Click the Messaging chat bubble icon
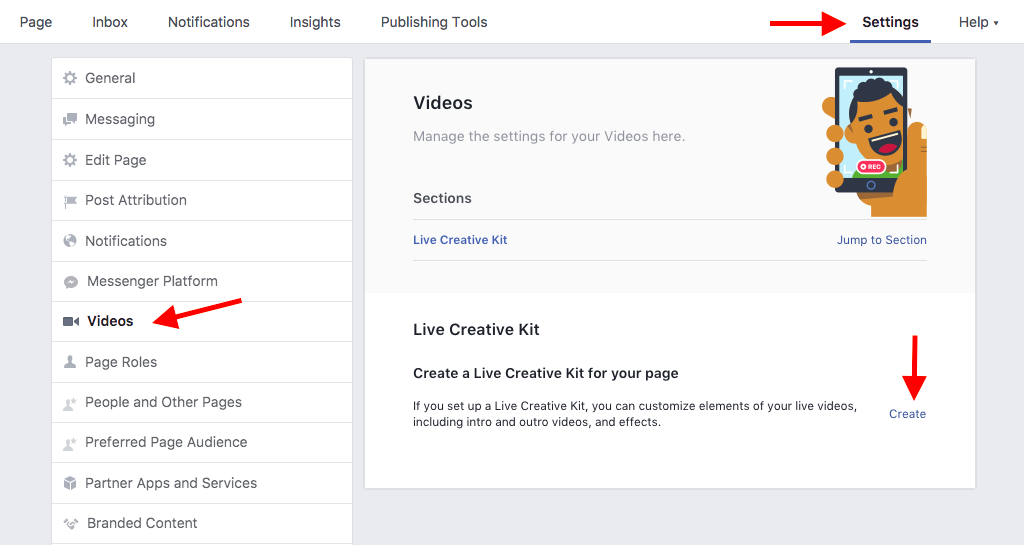1024x545 pixels. click(x=70, y=119)
